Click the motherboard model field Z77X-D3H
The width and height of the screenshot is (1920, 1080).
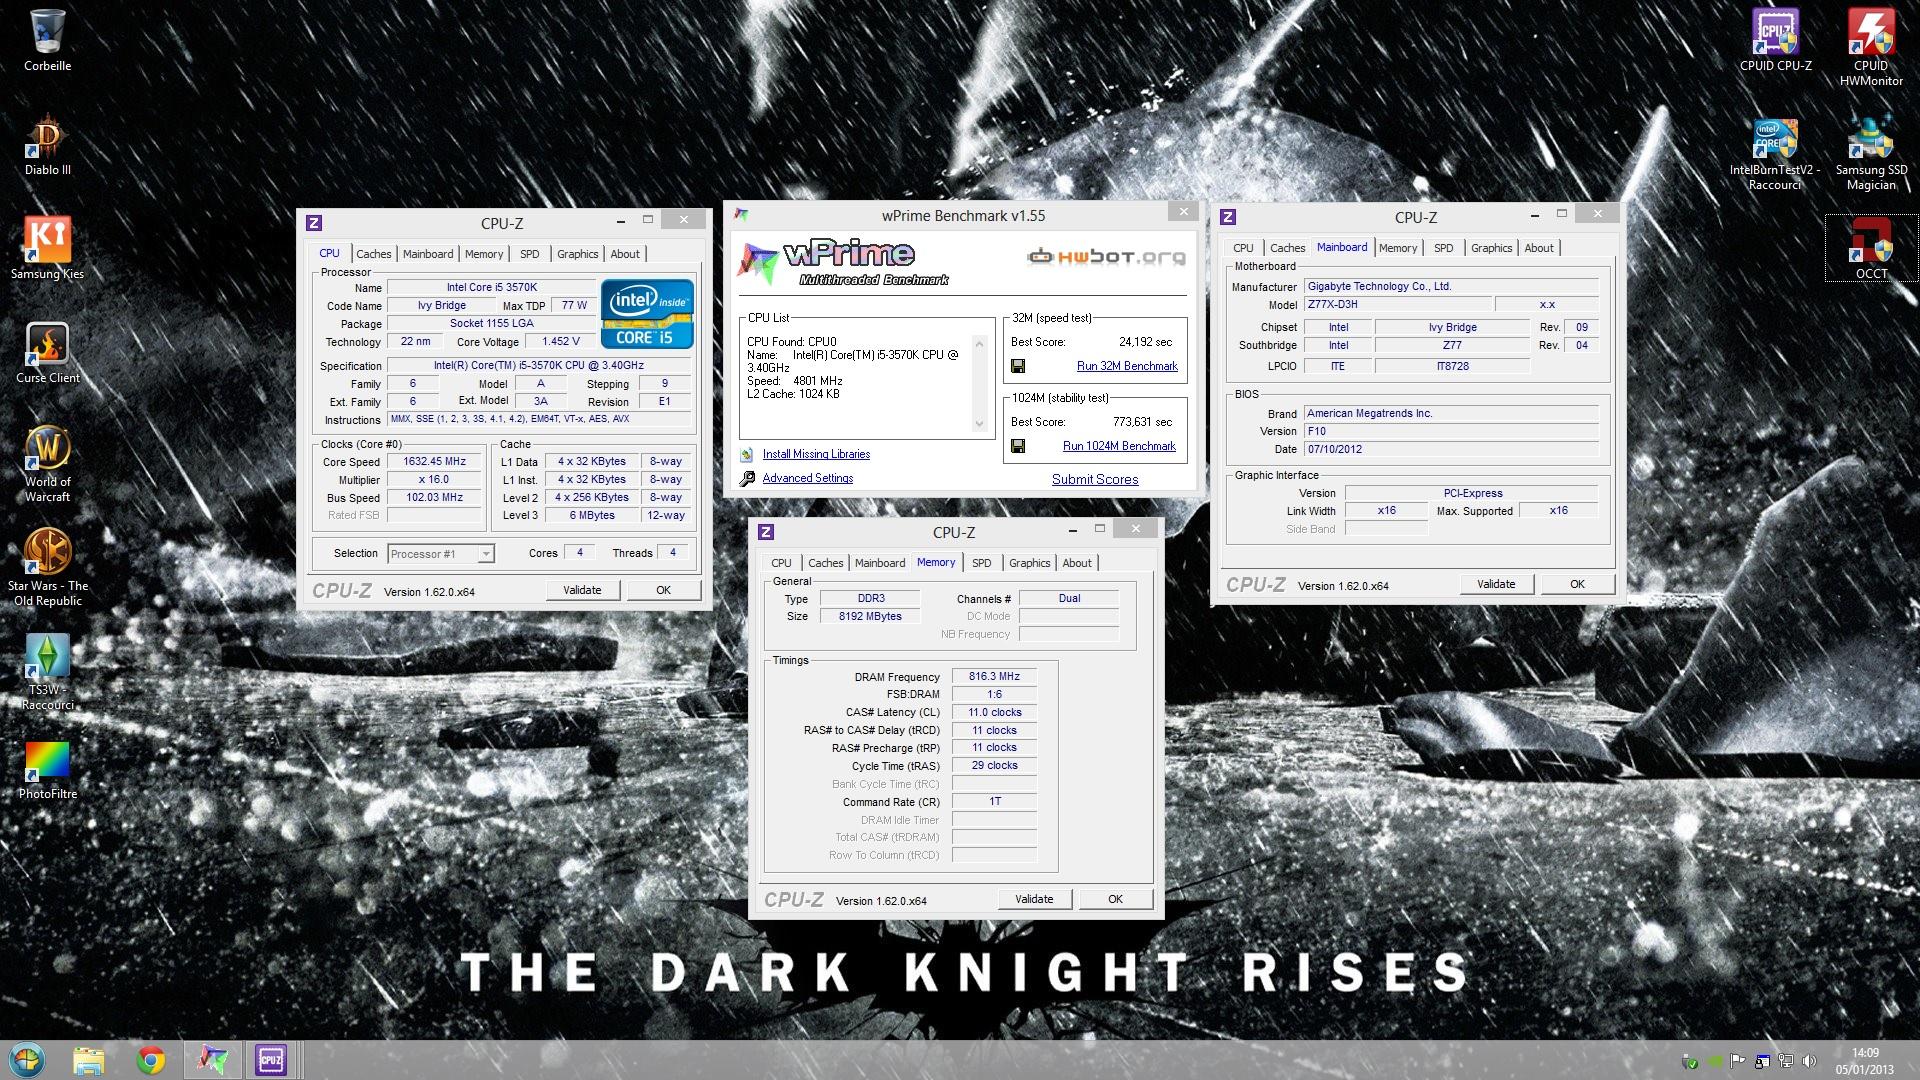1398,305
